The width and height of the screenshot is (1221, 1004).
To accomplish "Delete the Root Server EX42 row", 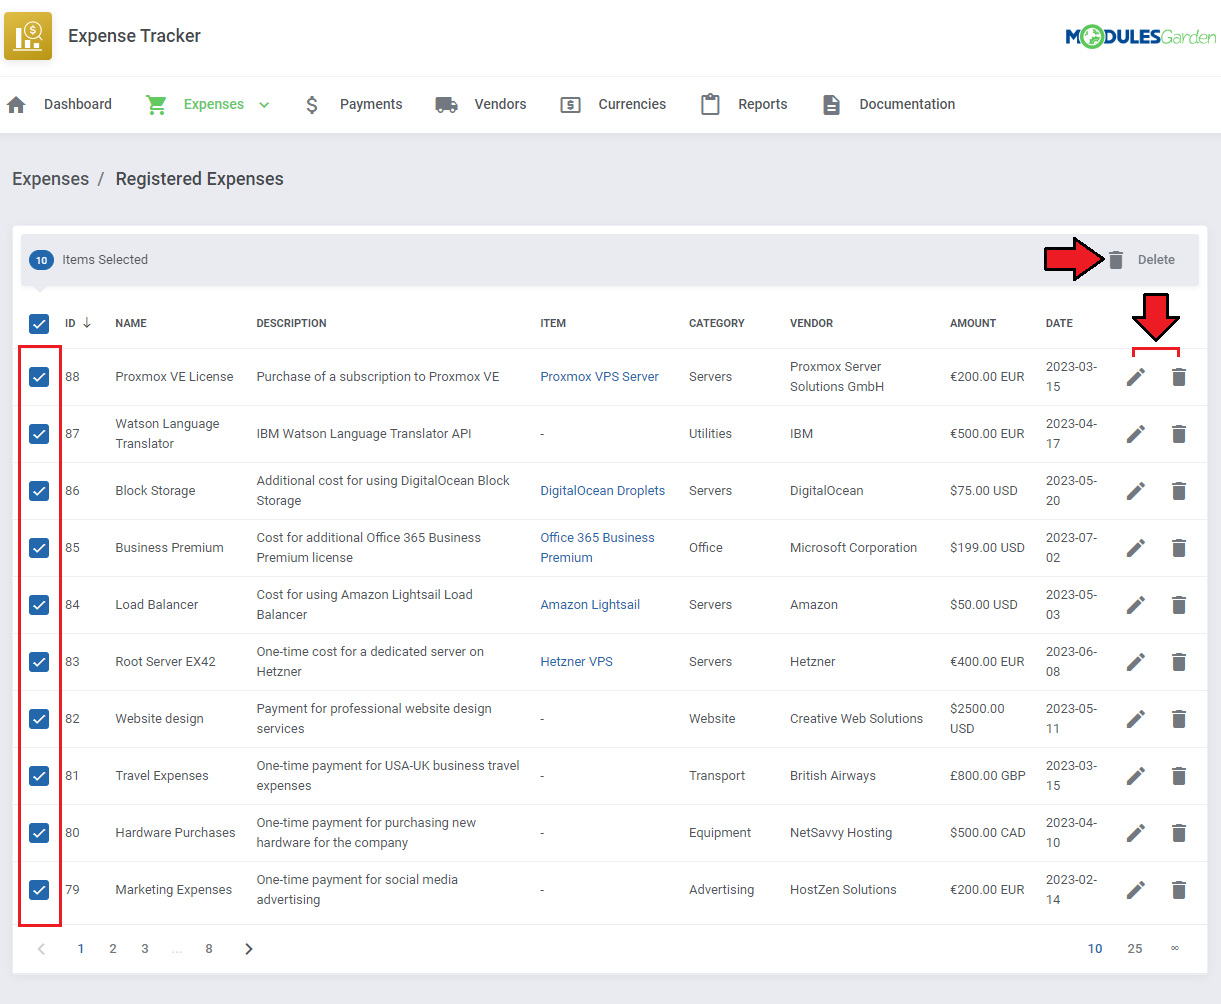I will (1179, 662).
